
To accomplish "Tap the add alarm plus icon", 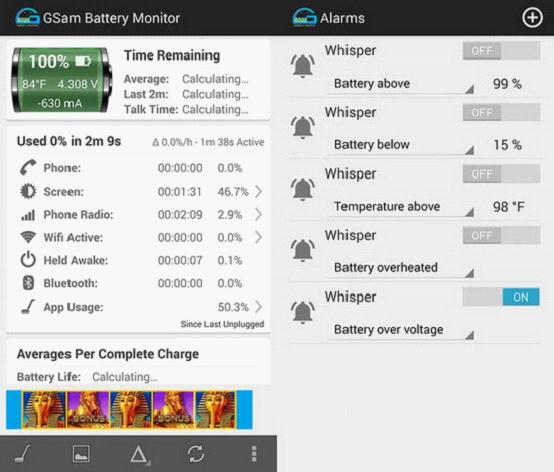I will [x=532, y=18].
